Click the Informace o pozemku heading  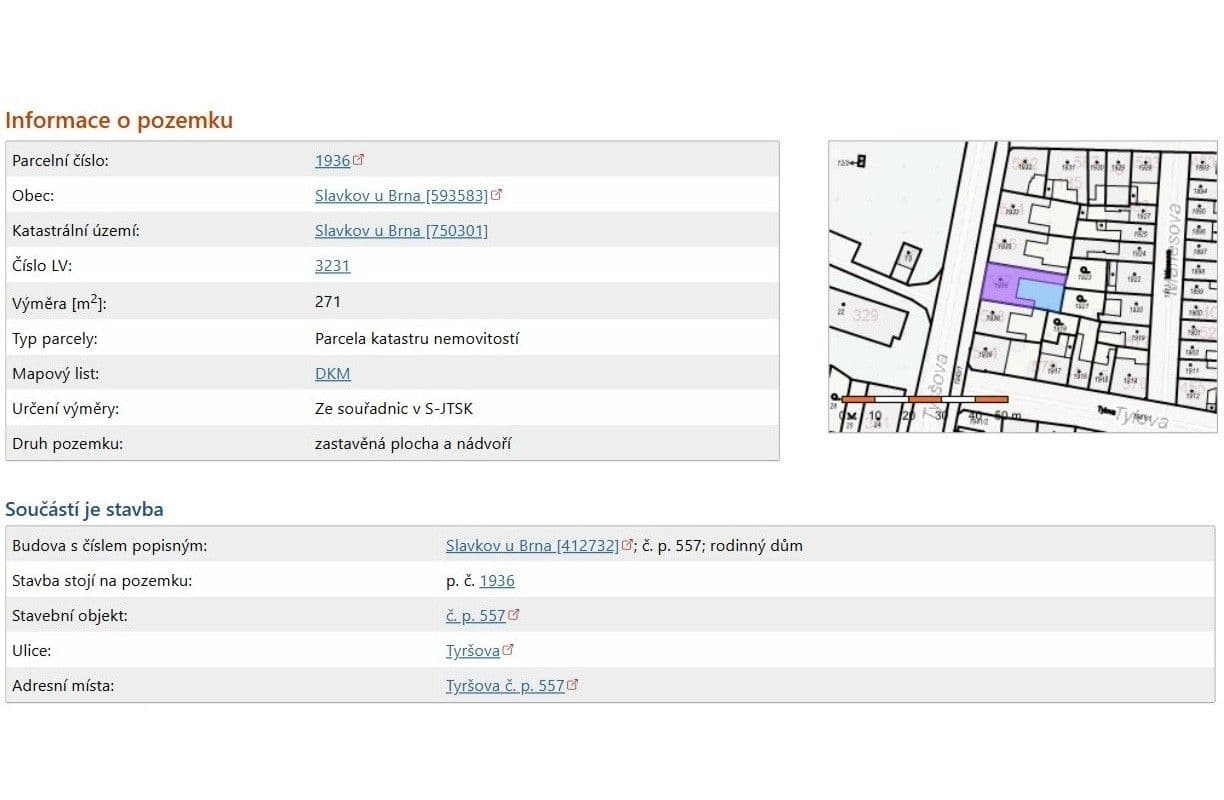[119, 121]
